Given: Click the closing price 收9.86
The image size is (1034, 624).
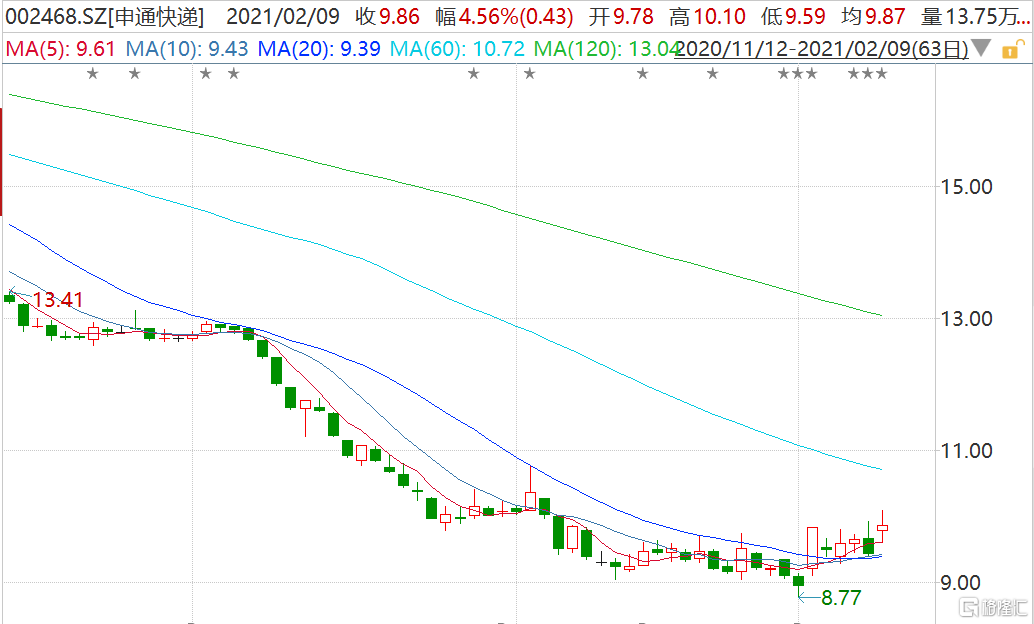Looking at the screenshot, I should tap(387, 16).
